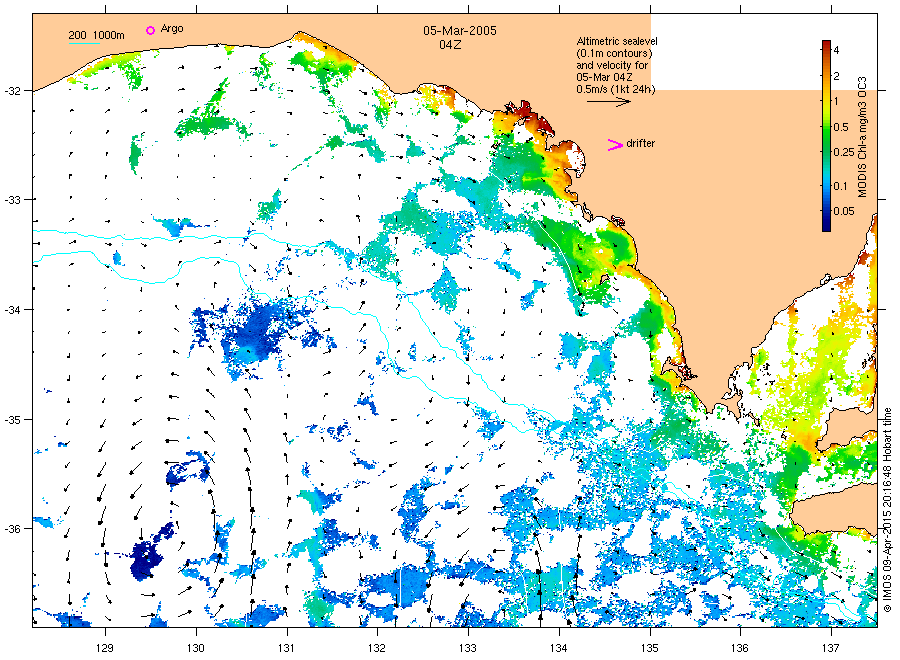Click the colorbar tick label 0.5
The width and height of the screenshot is (900, 660).
(841, 127)
